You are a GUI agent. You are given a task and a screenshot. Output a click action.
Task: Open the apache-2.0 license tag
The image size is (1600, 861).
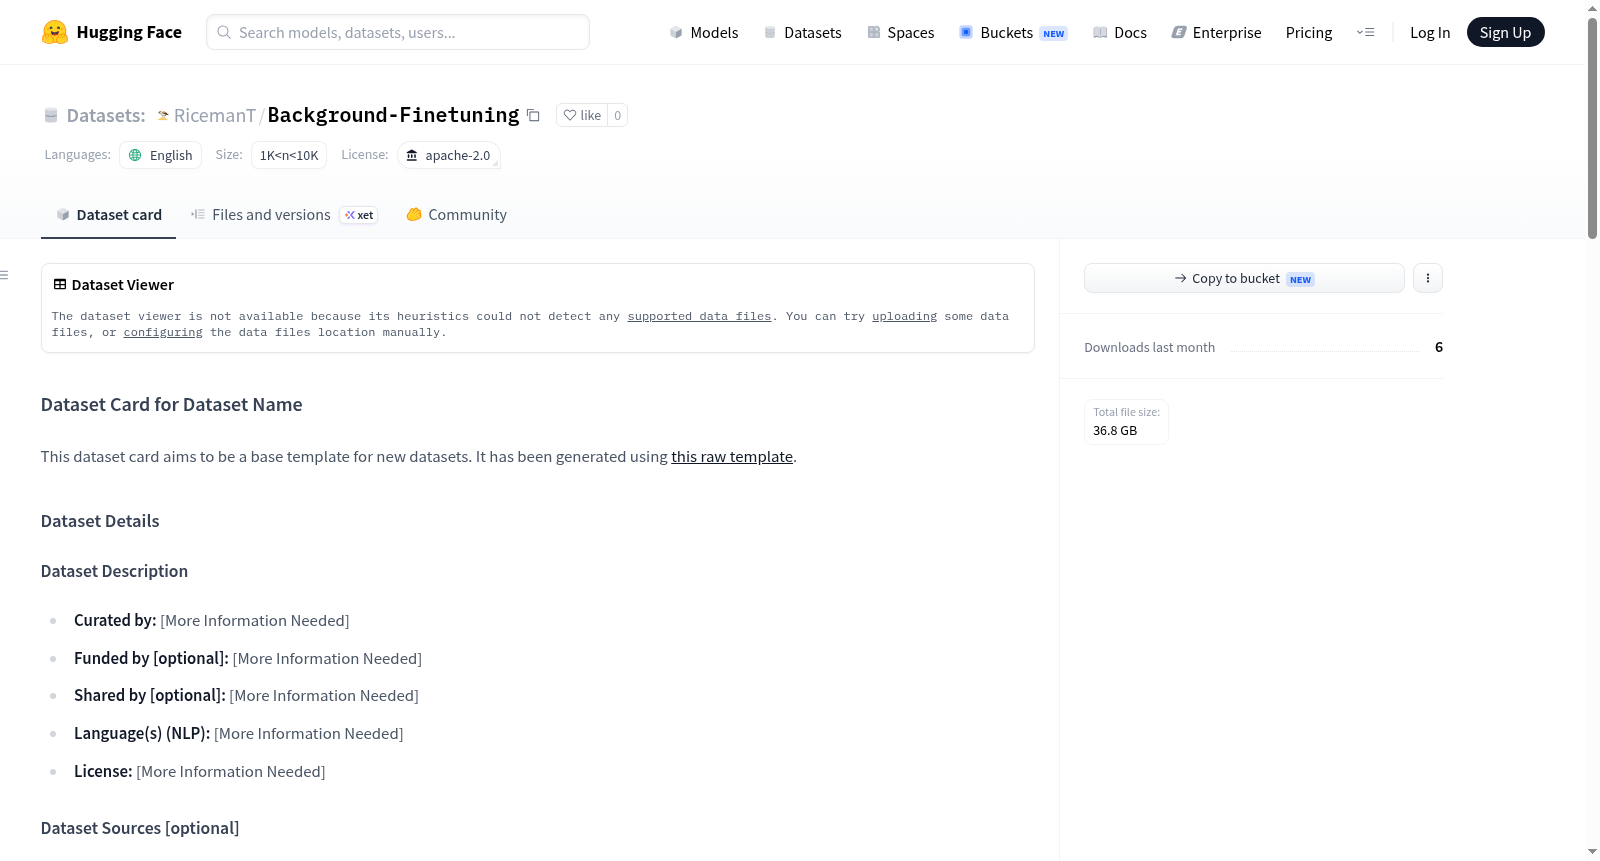click(x=449, y=155)
